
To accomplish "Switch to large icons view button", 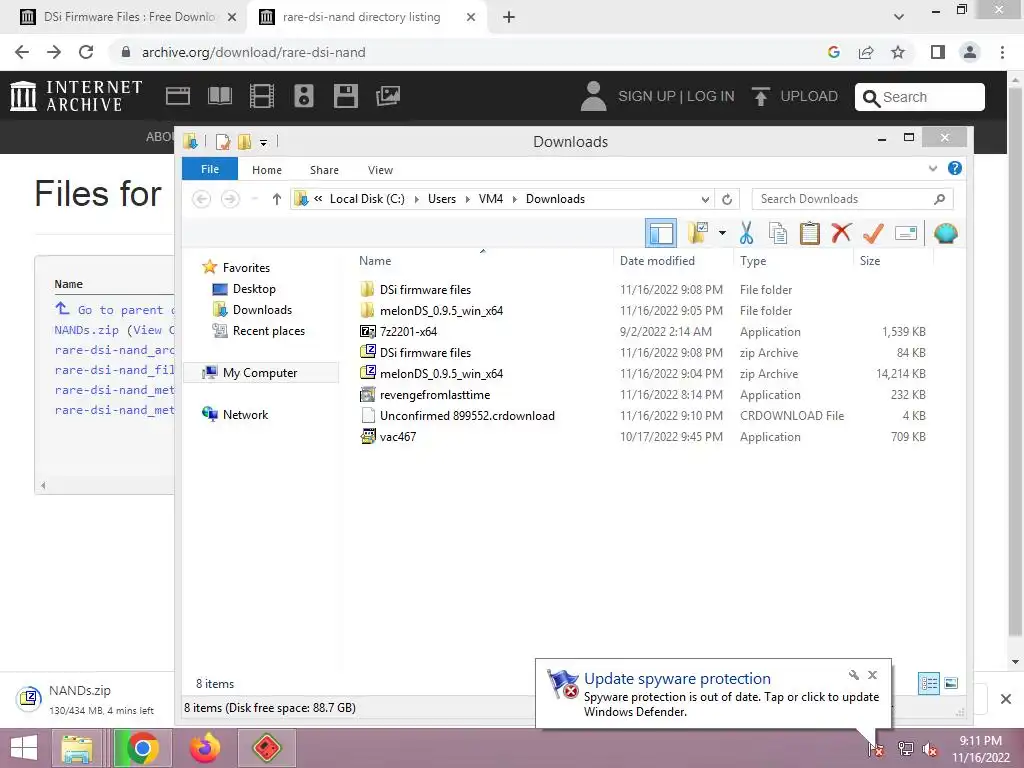I will (952, 684).
